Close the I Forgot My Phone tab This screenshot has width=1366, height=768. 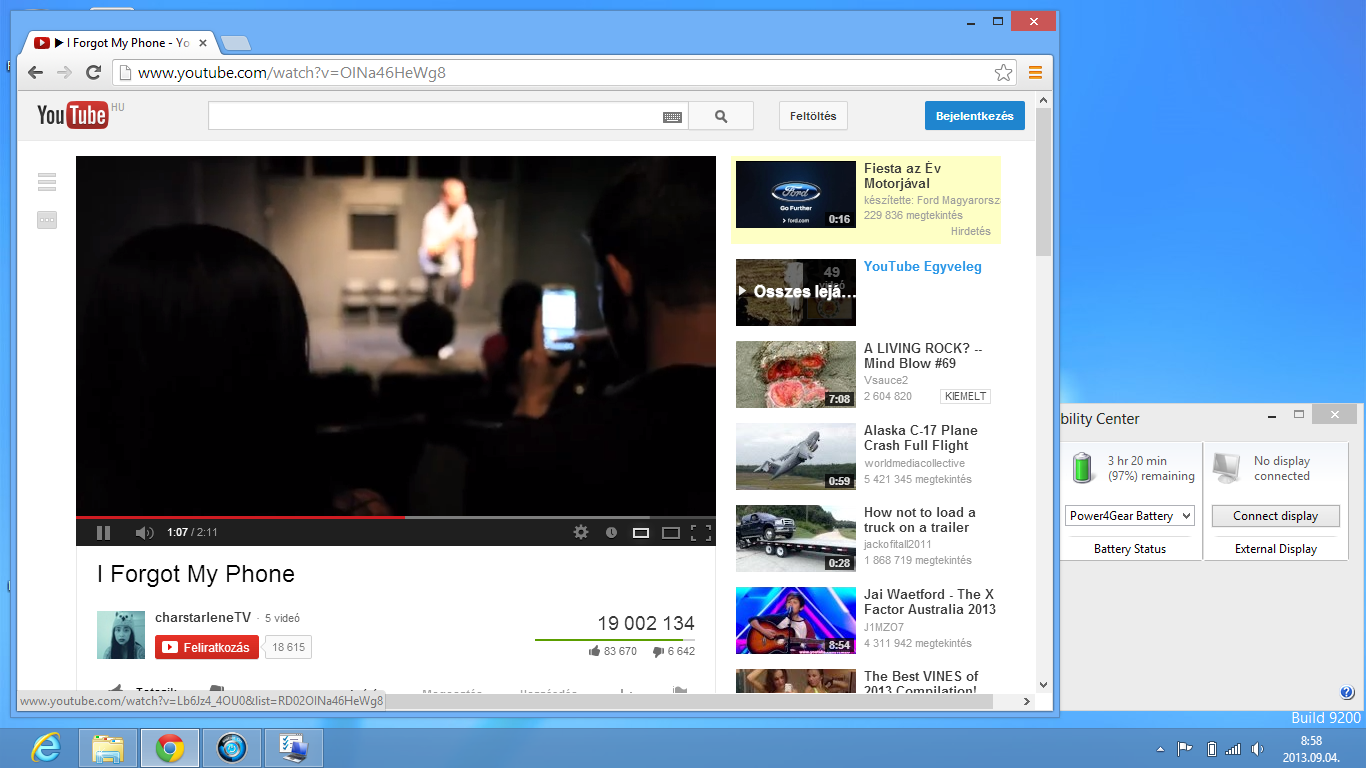point(204,43)
